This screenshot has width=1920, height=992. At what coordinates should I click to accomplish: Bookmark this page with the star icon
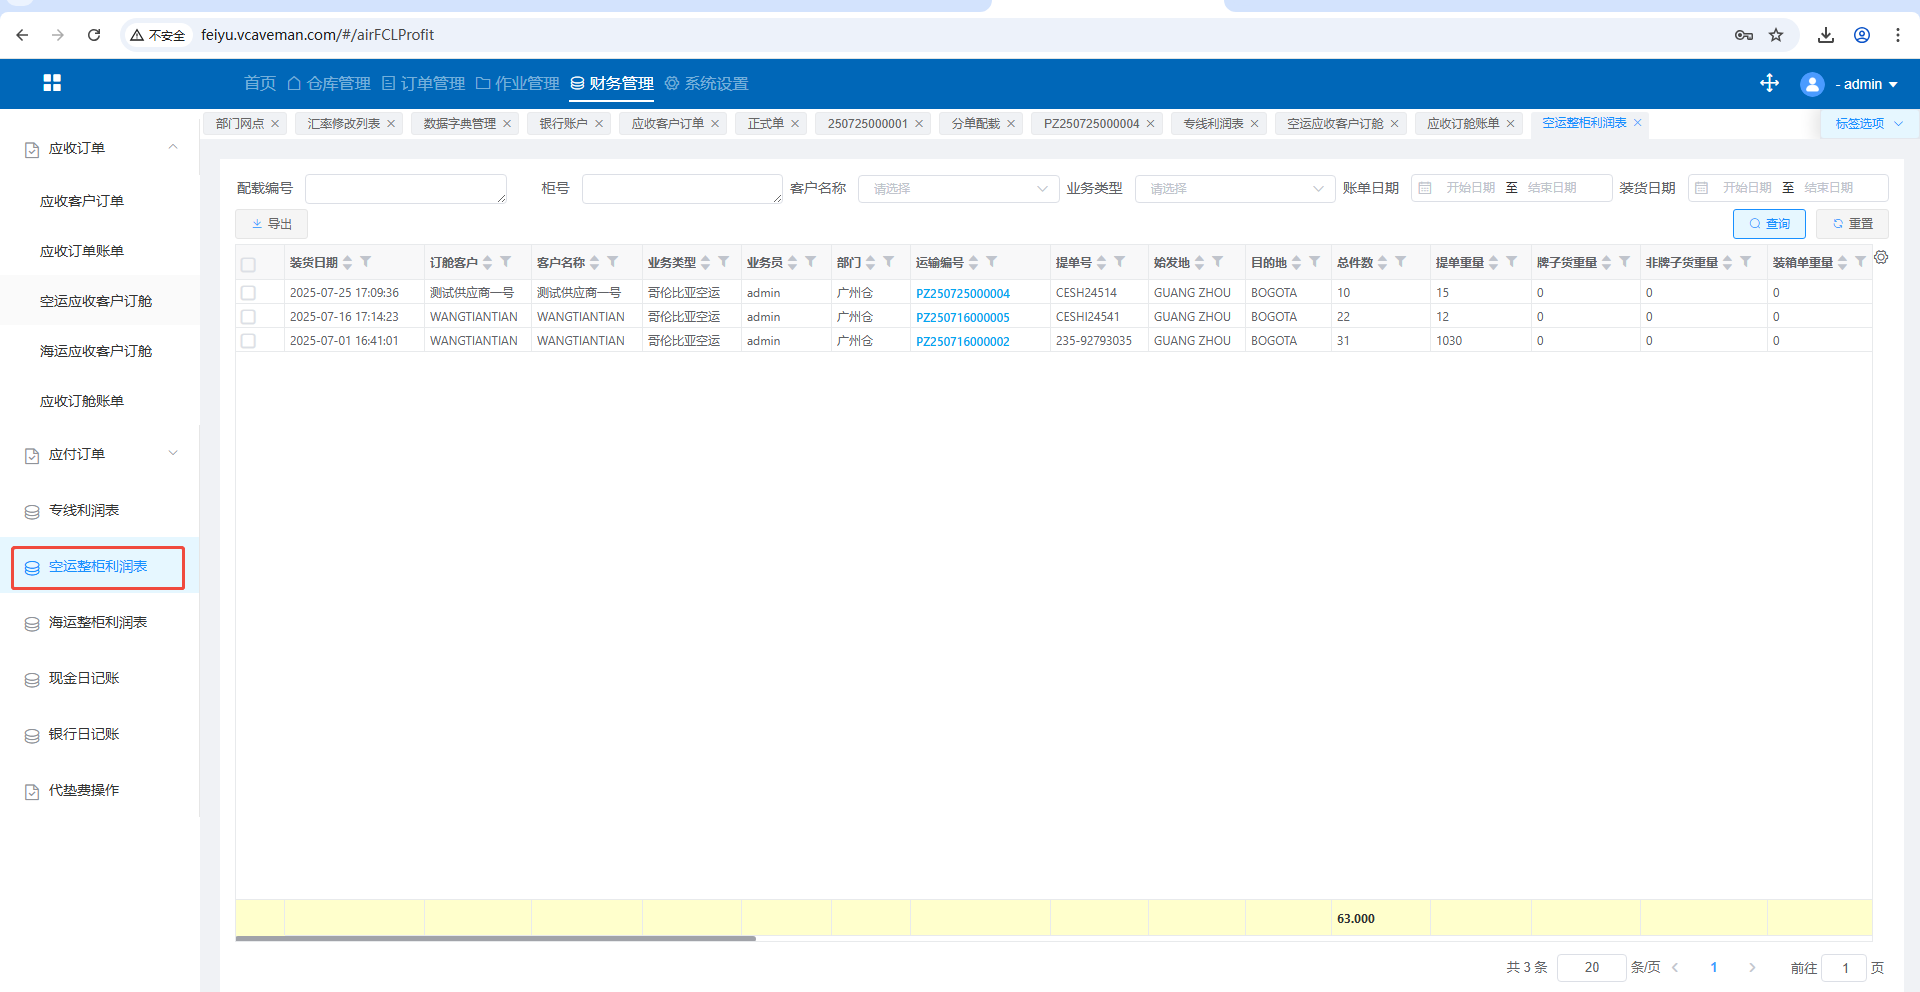[1776, 35]
